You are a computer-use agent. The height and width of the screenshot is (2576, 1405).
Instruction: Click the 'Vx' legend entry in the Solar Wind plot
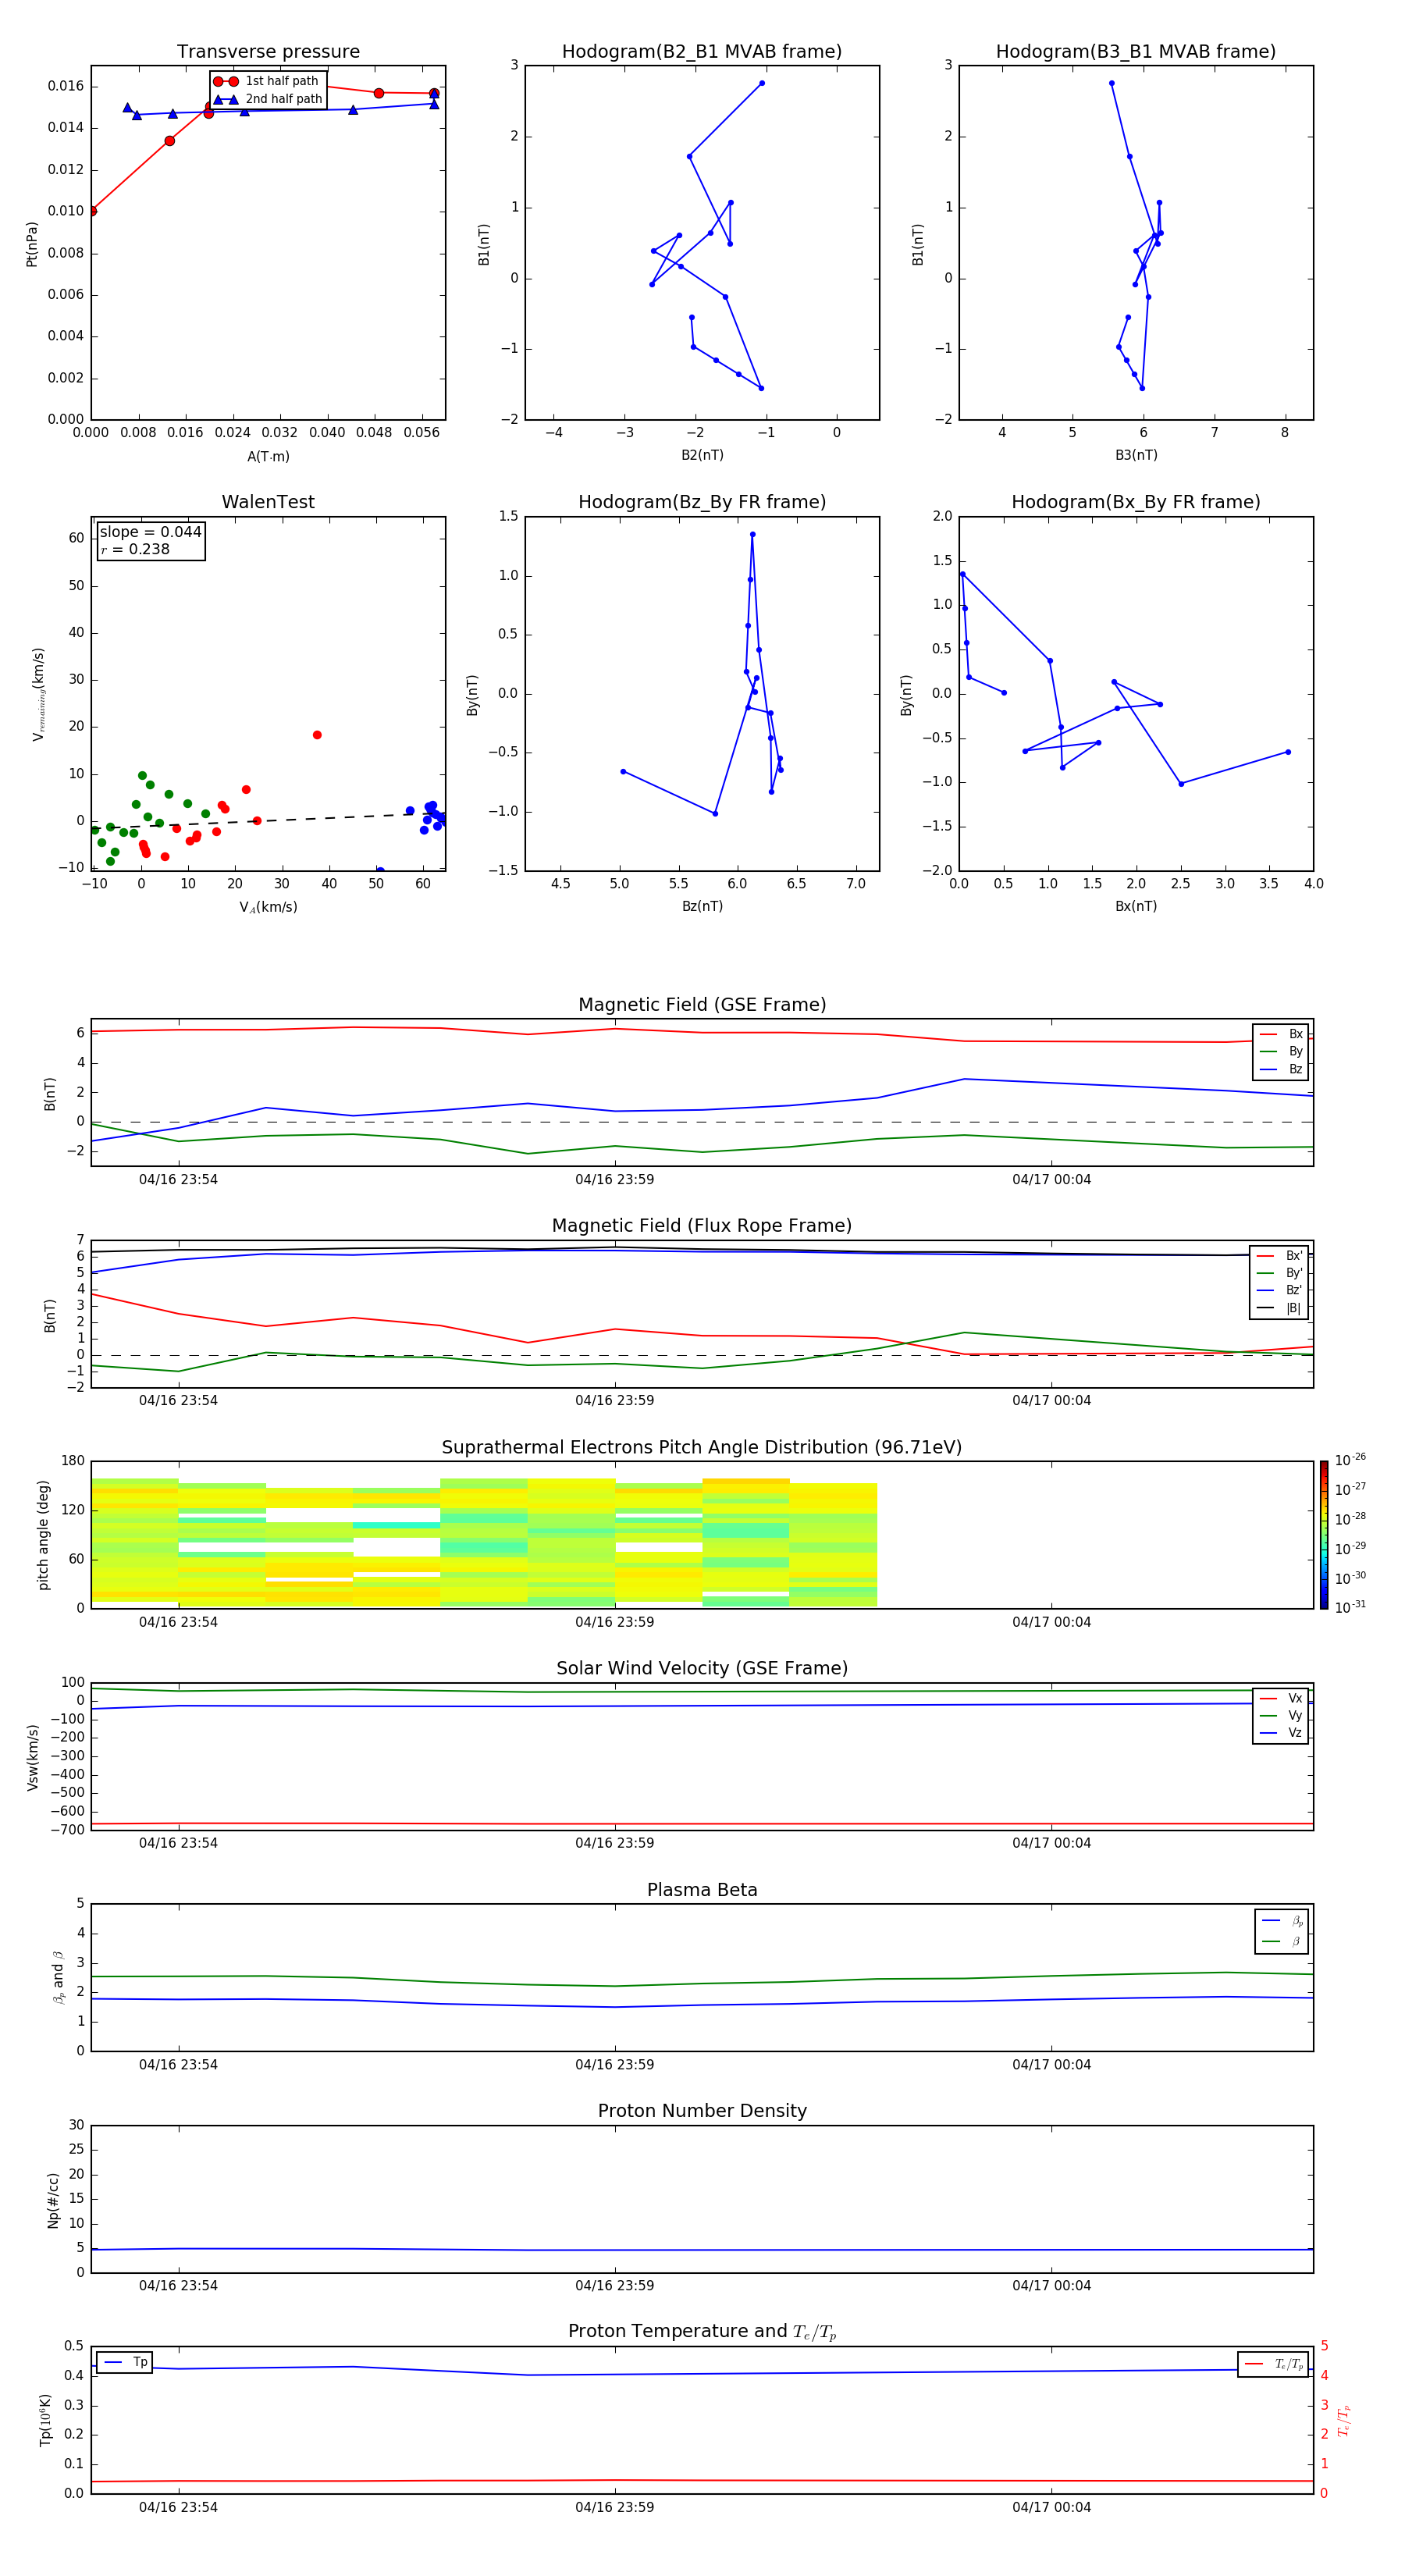tap(1282, 1698)
